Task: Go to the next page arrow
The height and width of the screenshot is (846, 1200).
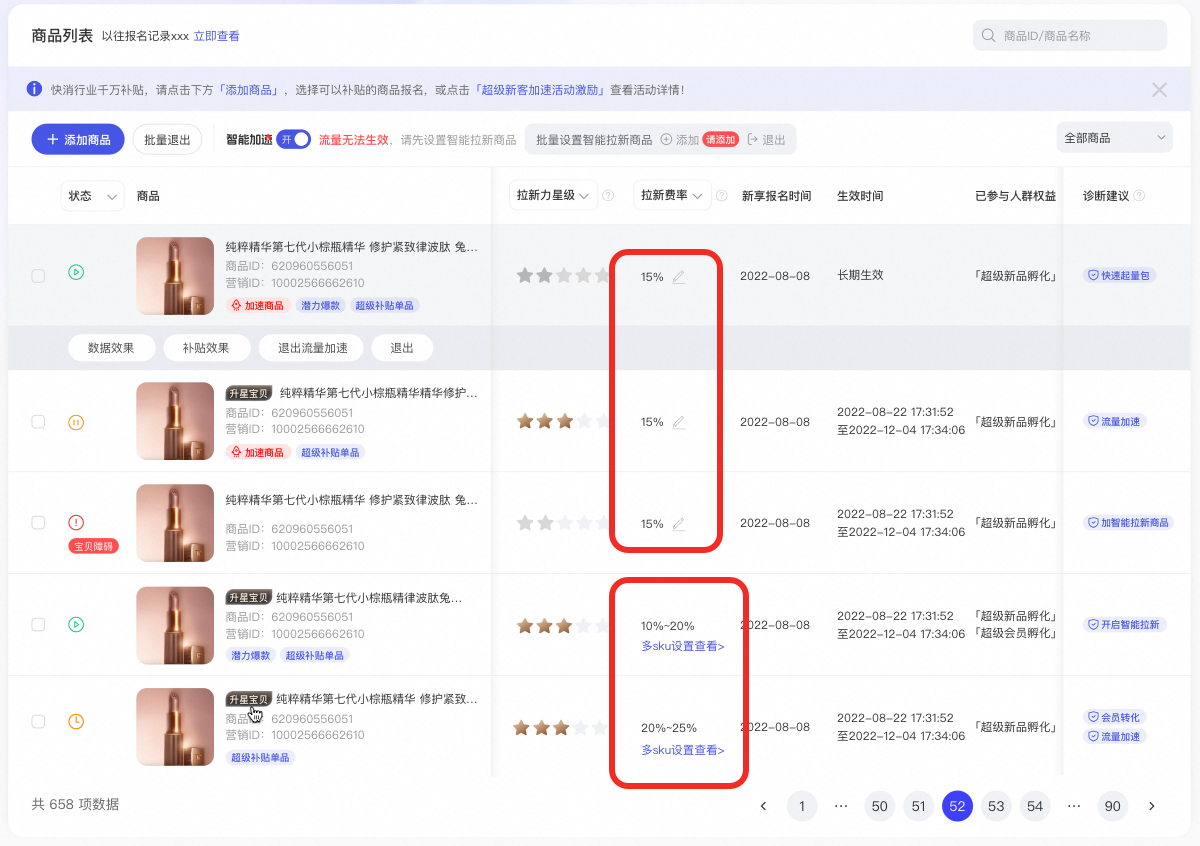Action: 1151,806
